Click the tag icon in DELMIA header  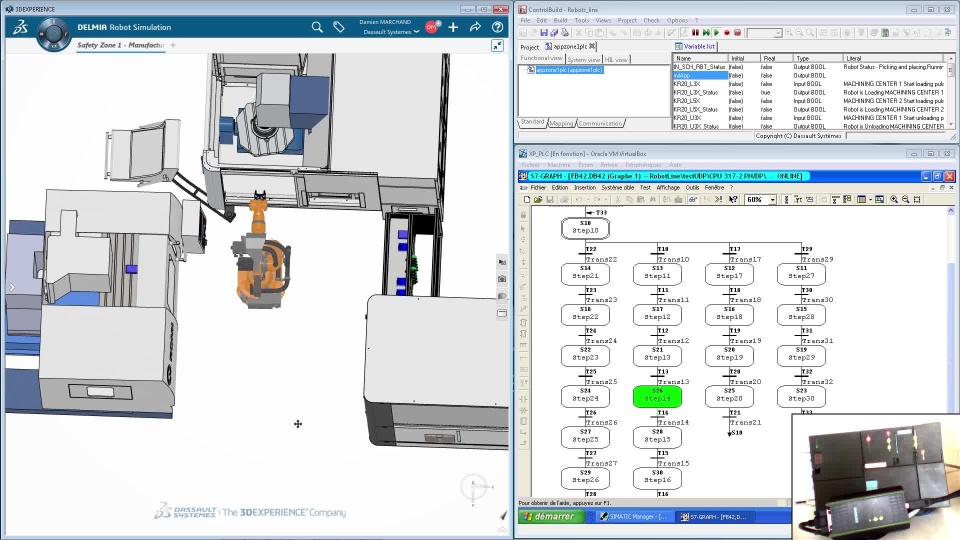click(x=339, y=27)
